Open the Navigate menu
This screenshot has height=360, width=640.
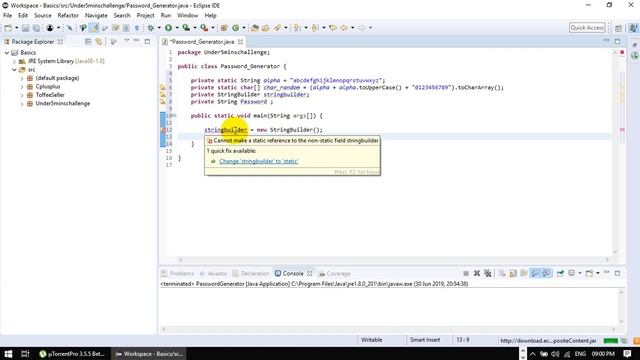point(96,16)
